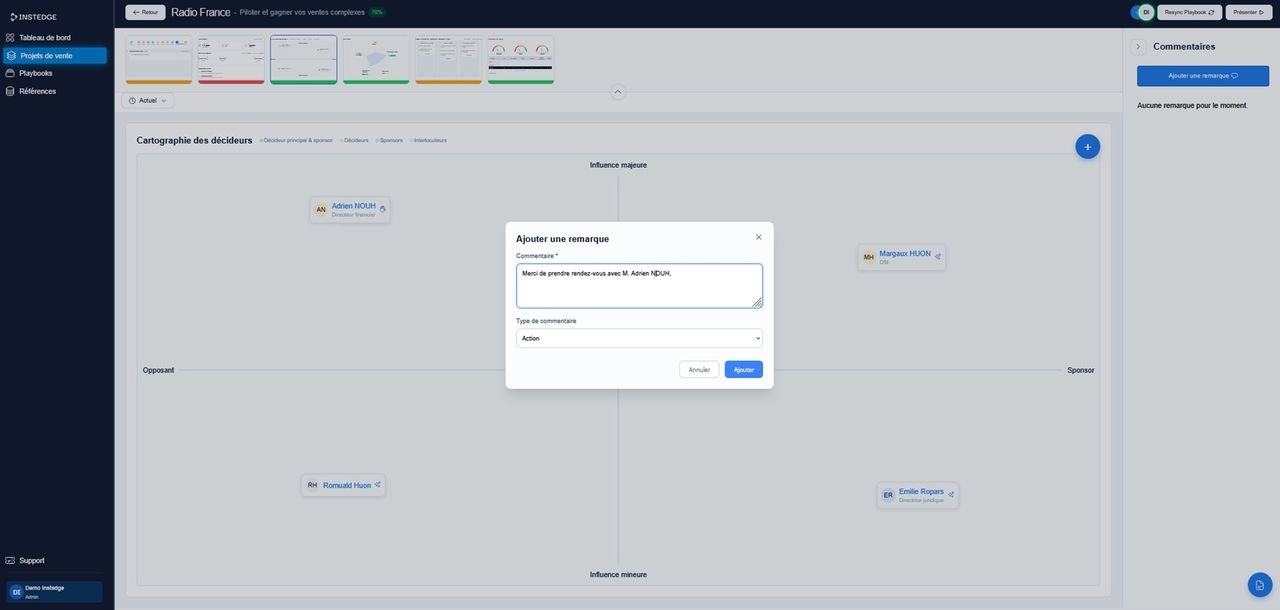Select the green Cartographie slide thumbnail
Viewport: 1280px width, 610px height.
(303, 59)
